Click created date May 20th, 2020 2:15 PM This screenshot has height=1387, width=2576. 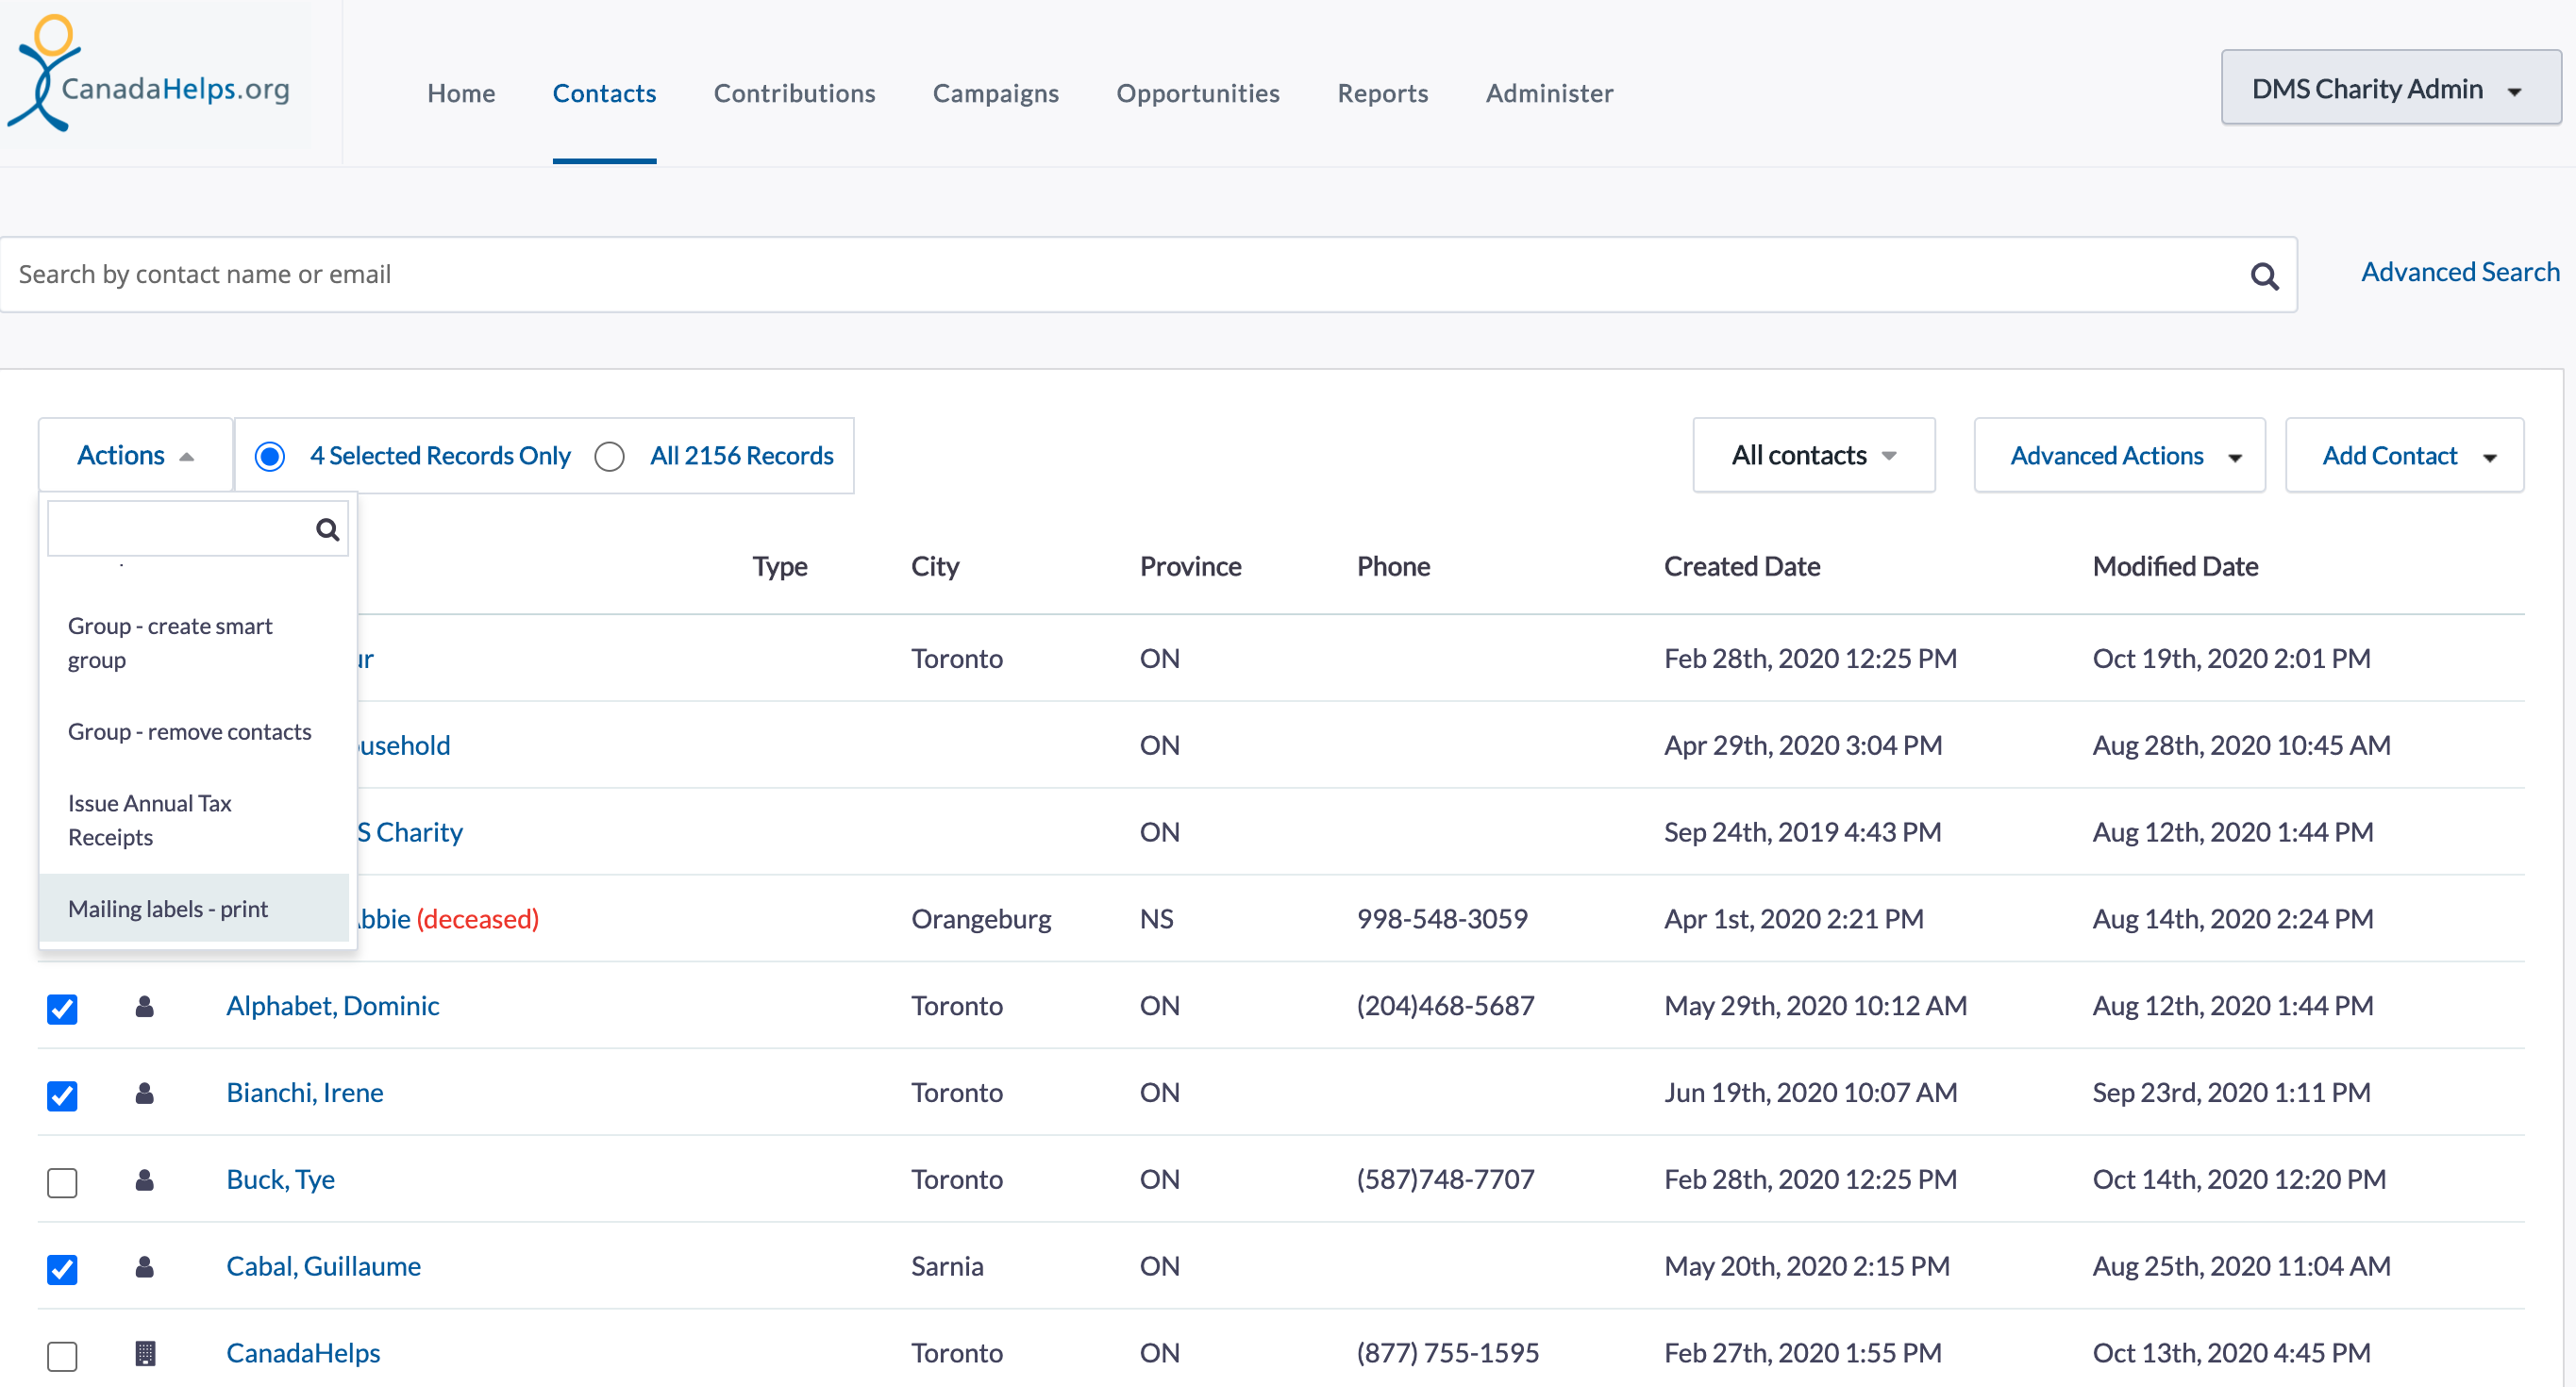point(1807,1267)
